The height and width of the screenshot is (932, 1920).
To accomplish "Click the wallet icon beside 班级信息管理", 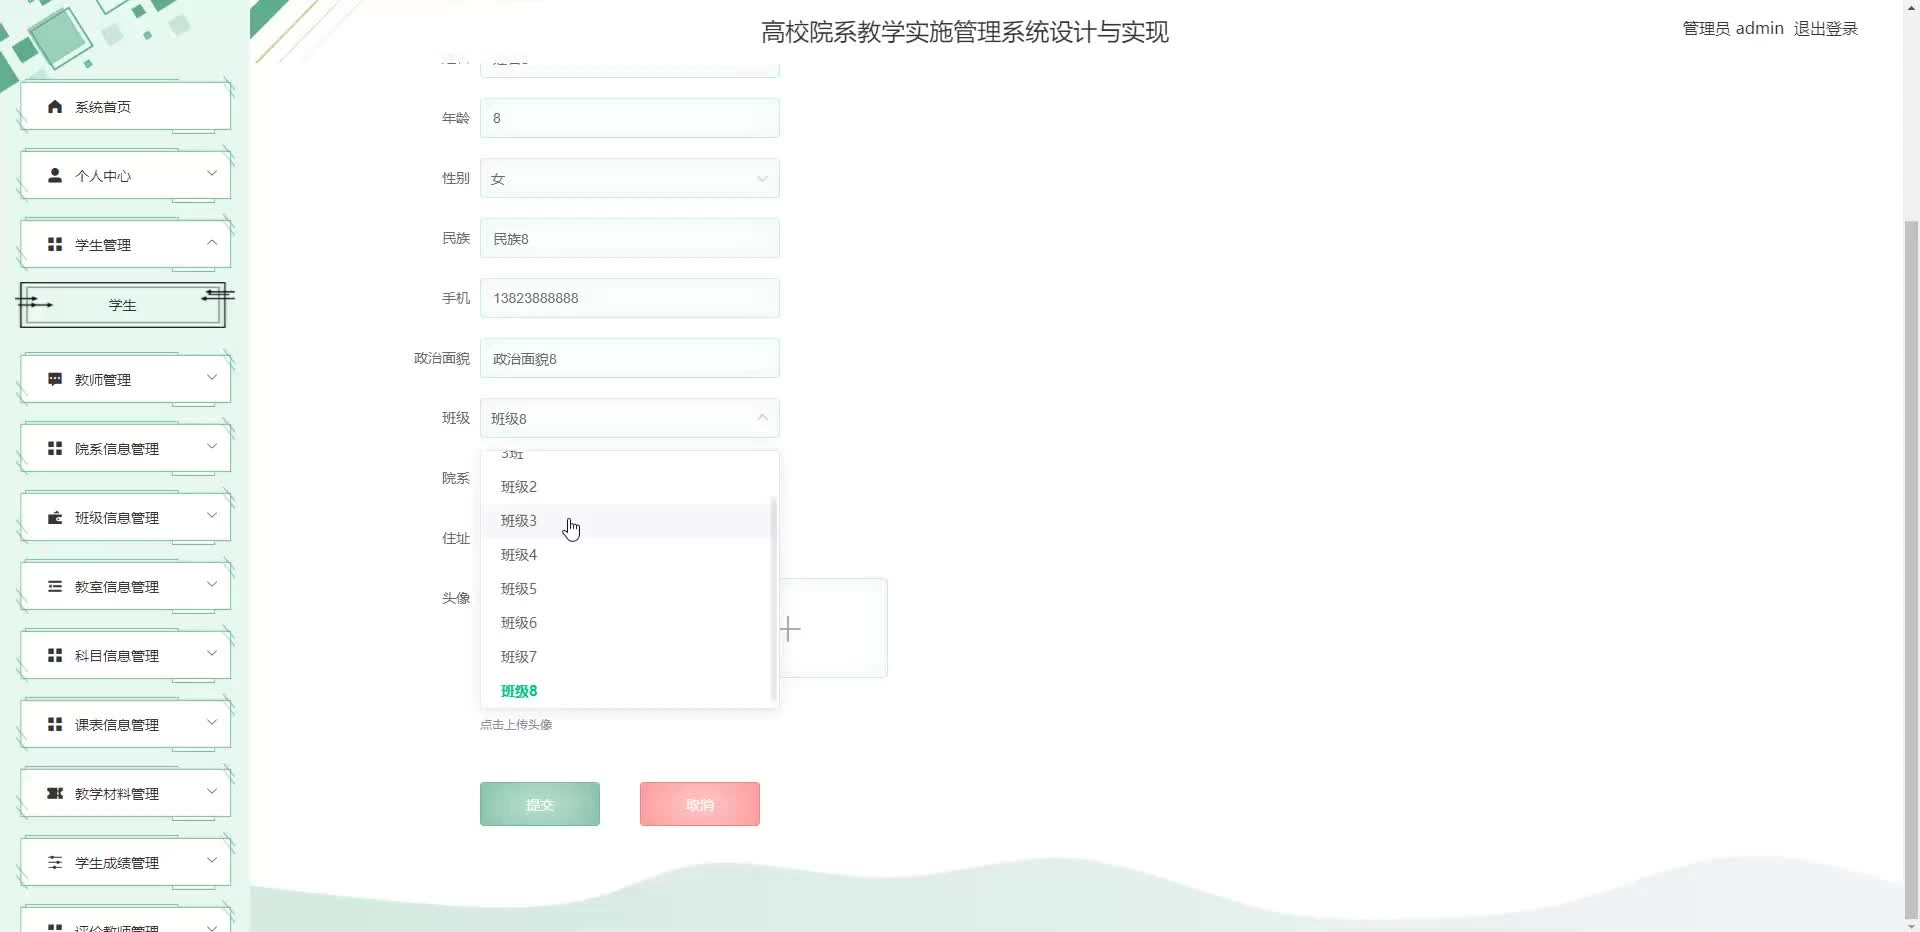I will pyautogui.click(x=55, y=517).
